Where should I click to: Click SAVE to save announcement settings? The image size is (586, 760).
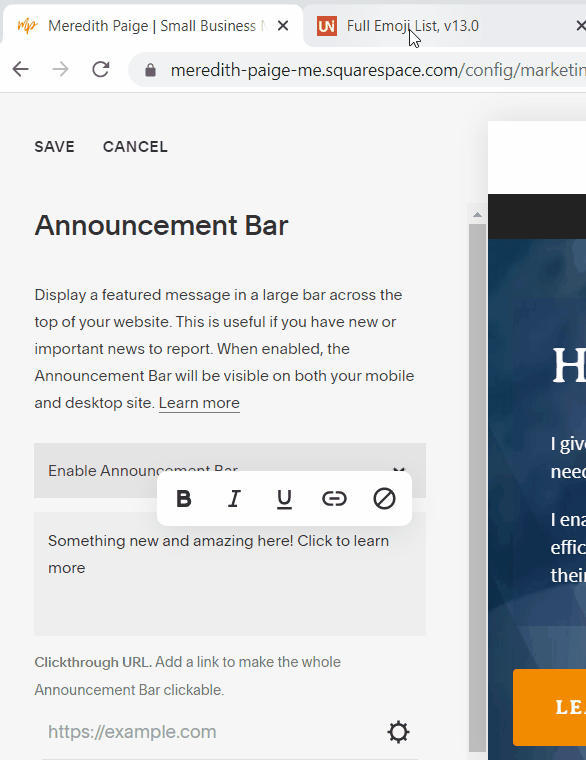54,147
